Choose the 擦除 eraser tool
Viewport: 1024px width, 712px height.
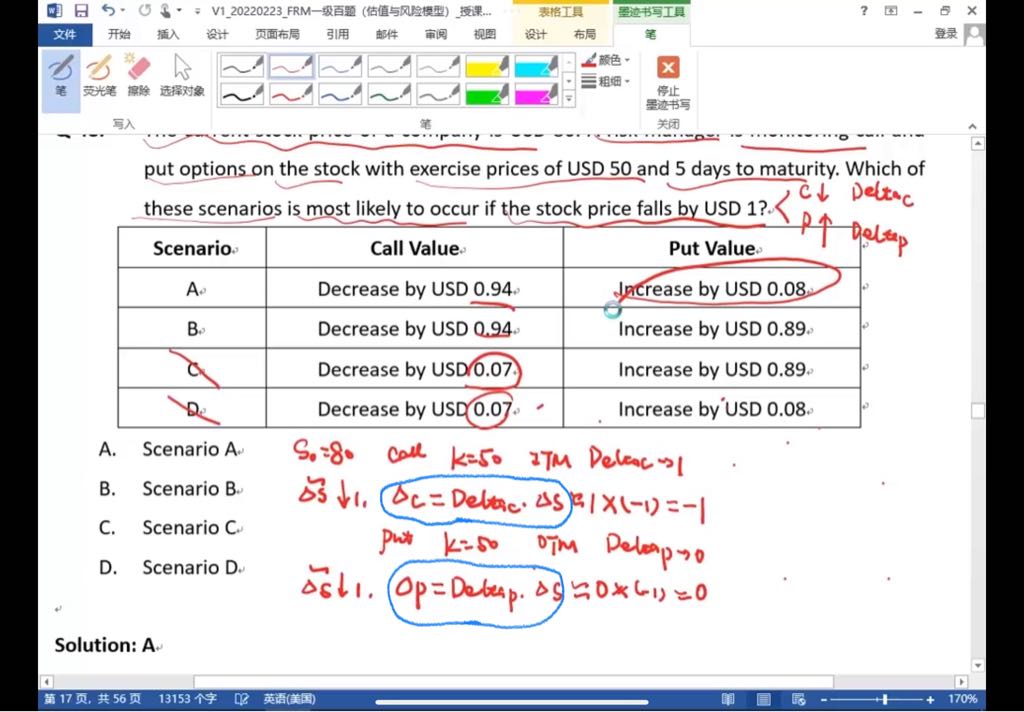pyautogui.click(x=138, y=76)
